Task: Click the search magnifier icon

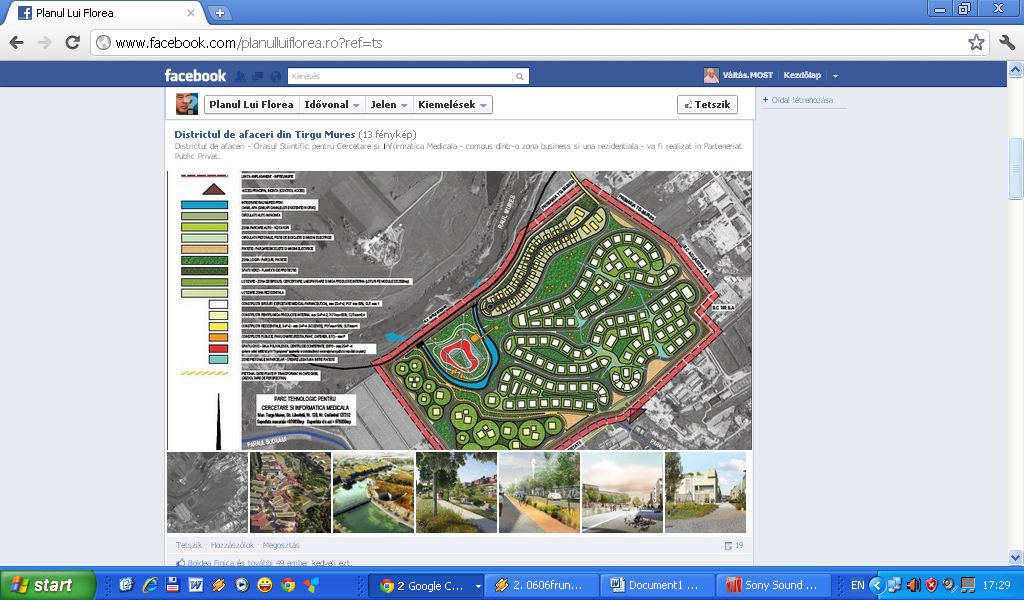Action: 519,76
